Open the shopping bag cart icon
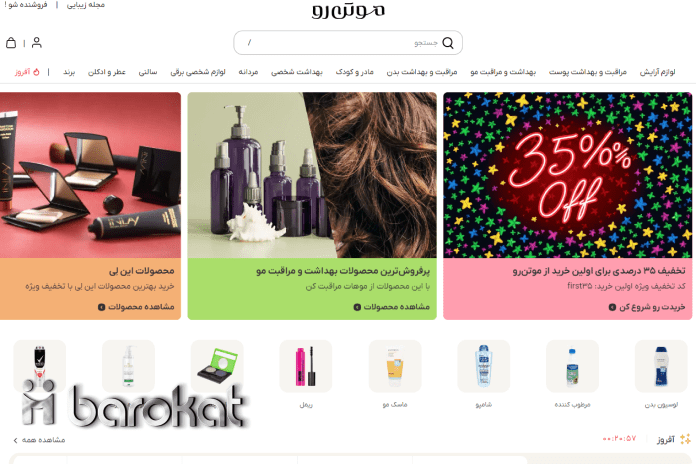 coord(11,43)
